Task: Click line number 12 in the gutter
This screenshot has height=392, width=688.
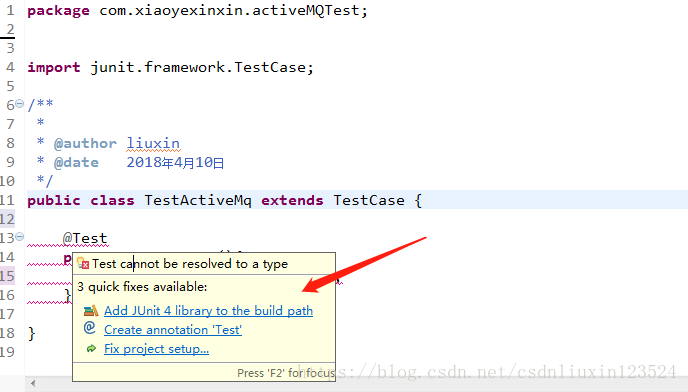Action: (7, 219)
